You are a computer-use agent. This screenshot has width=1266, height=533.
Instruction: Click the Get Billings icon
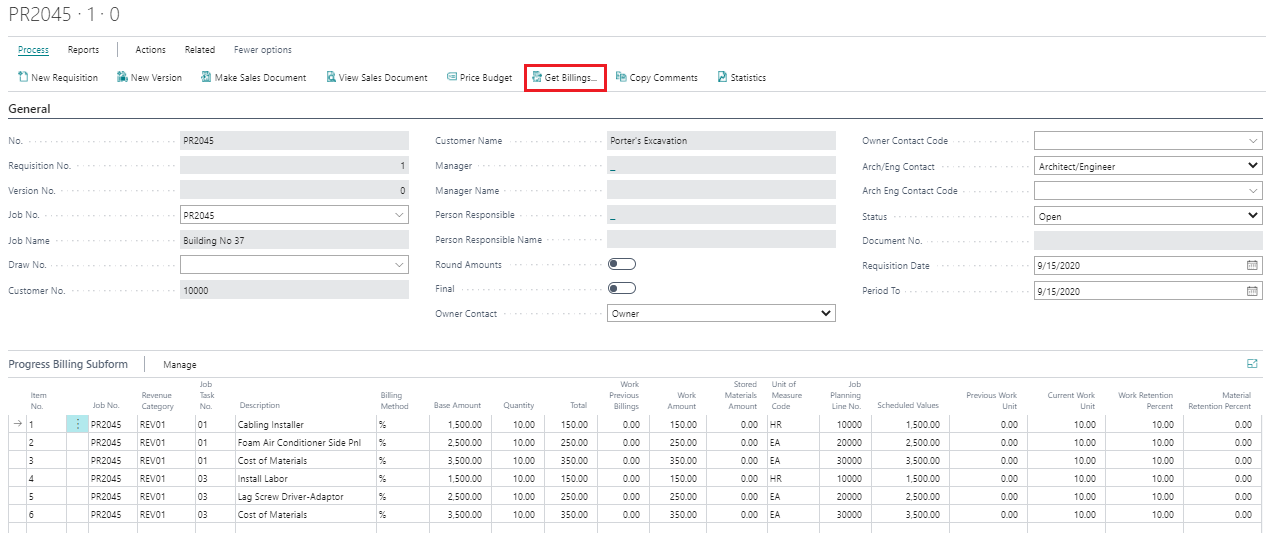[x=537, y=77]
